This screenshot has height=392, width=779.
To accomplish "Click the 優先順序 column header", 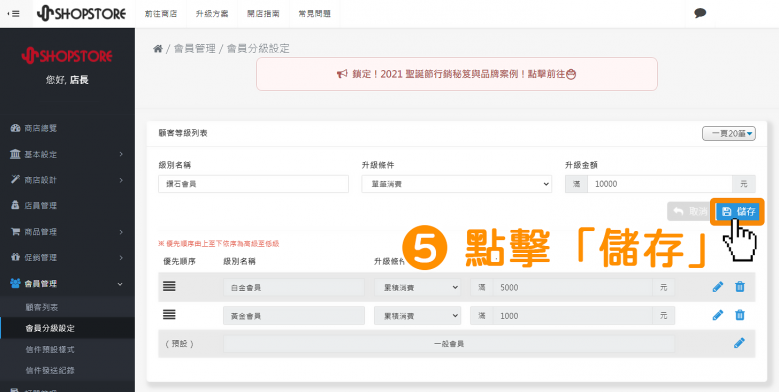I will (x=179, y=261).
